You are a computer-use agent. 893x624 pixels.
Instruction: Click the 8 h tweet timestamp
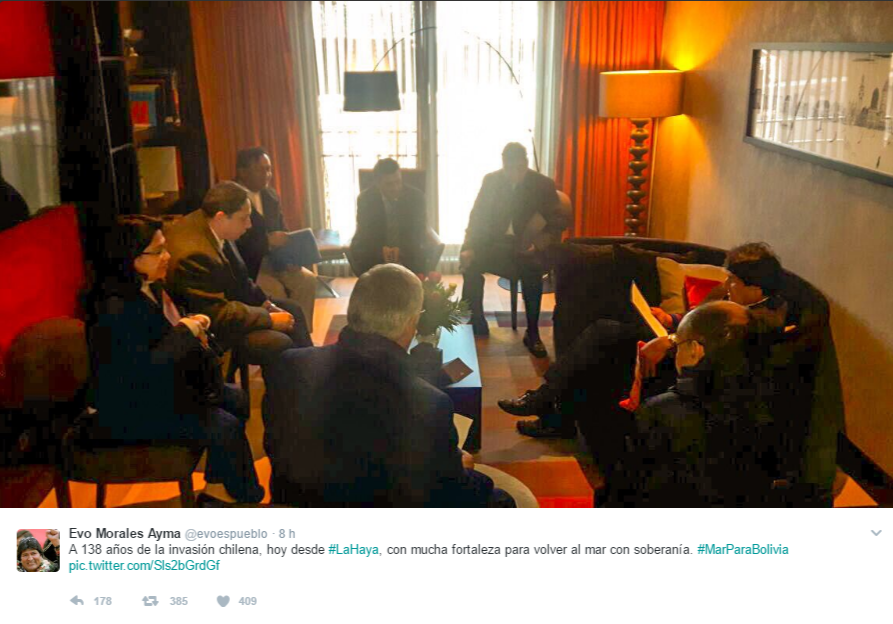pos(287,533)
